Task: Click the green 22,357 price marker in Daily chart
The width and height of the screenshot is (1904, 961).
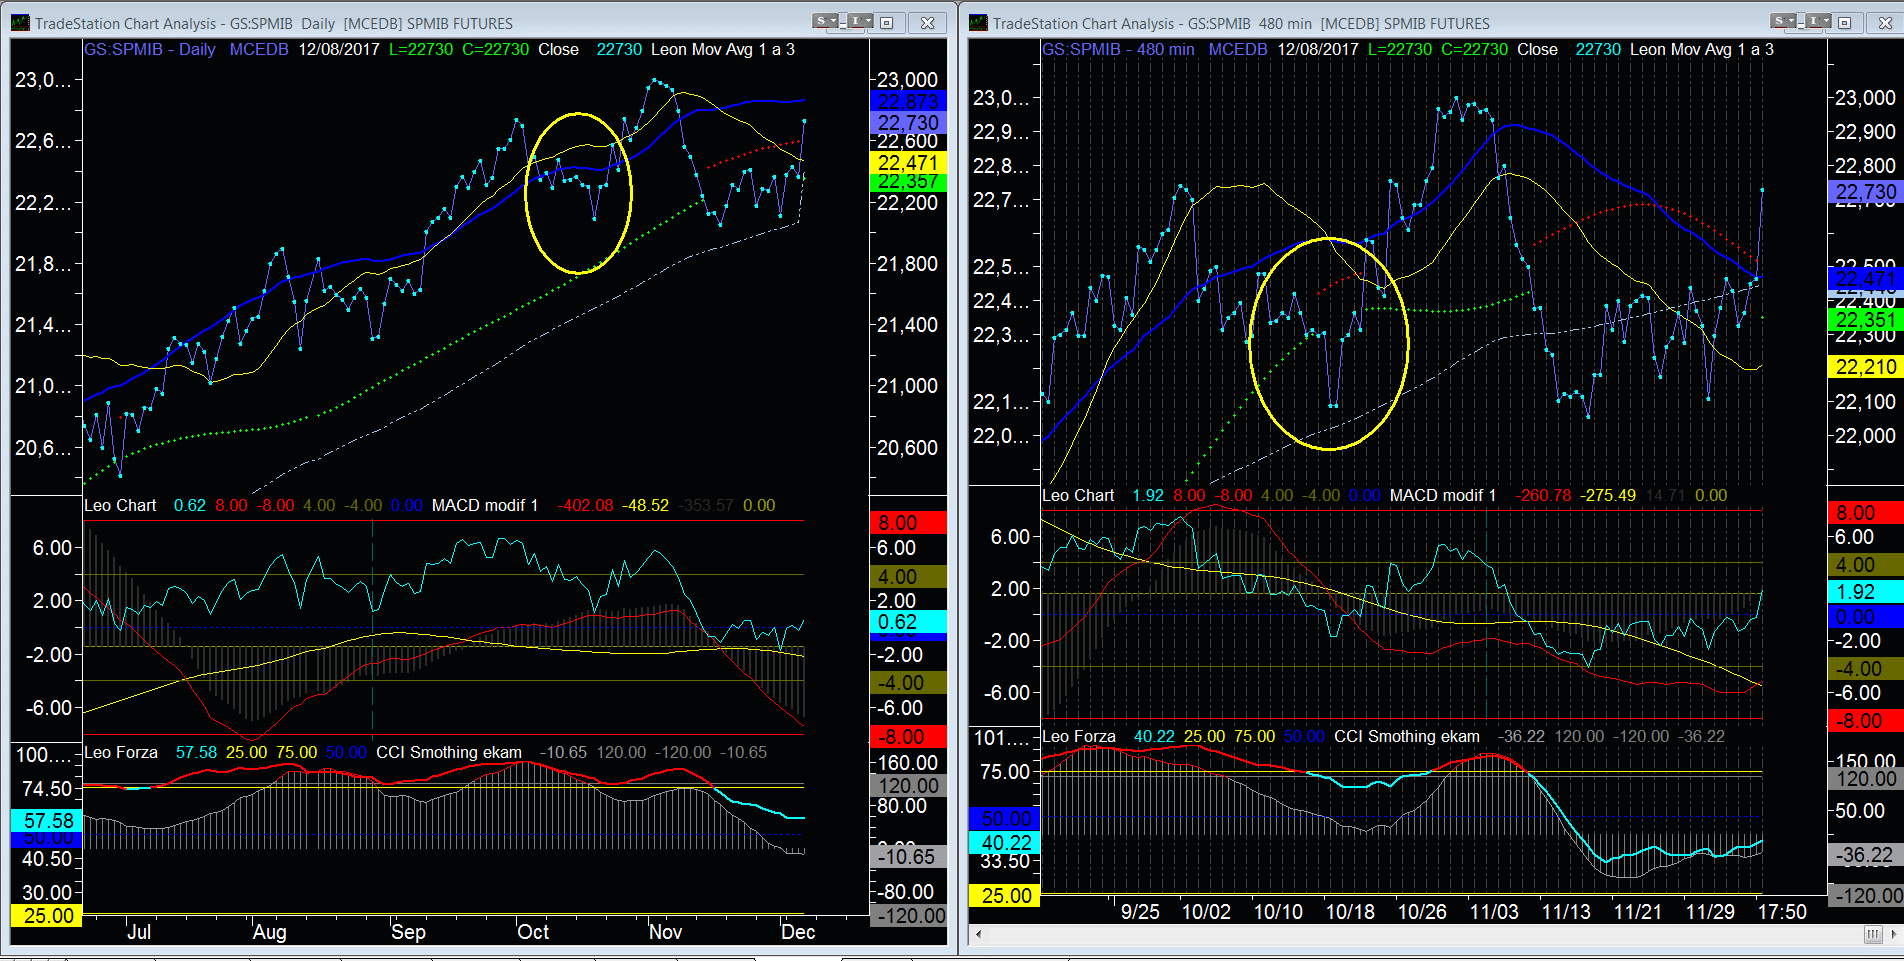Action: (908, 181)
